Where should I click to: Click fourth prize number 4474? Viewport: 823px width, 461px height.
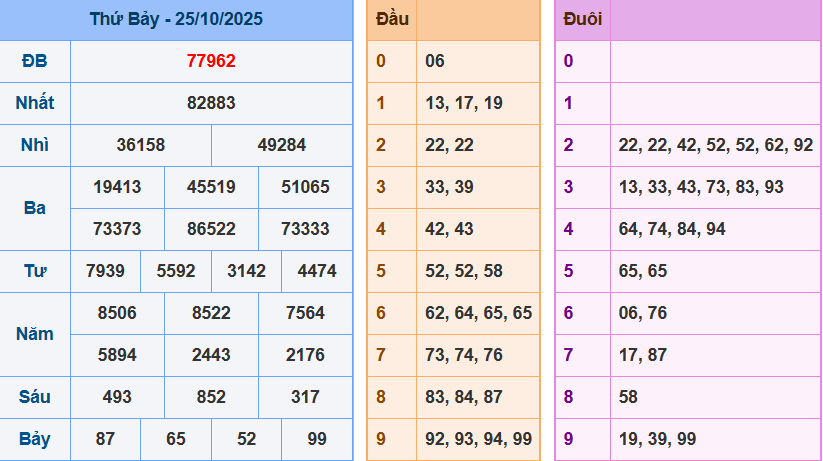pos(317,270)
